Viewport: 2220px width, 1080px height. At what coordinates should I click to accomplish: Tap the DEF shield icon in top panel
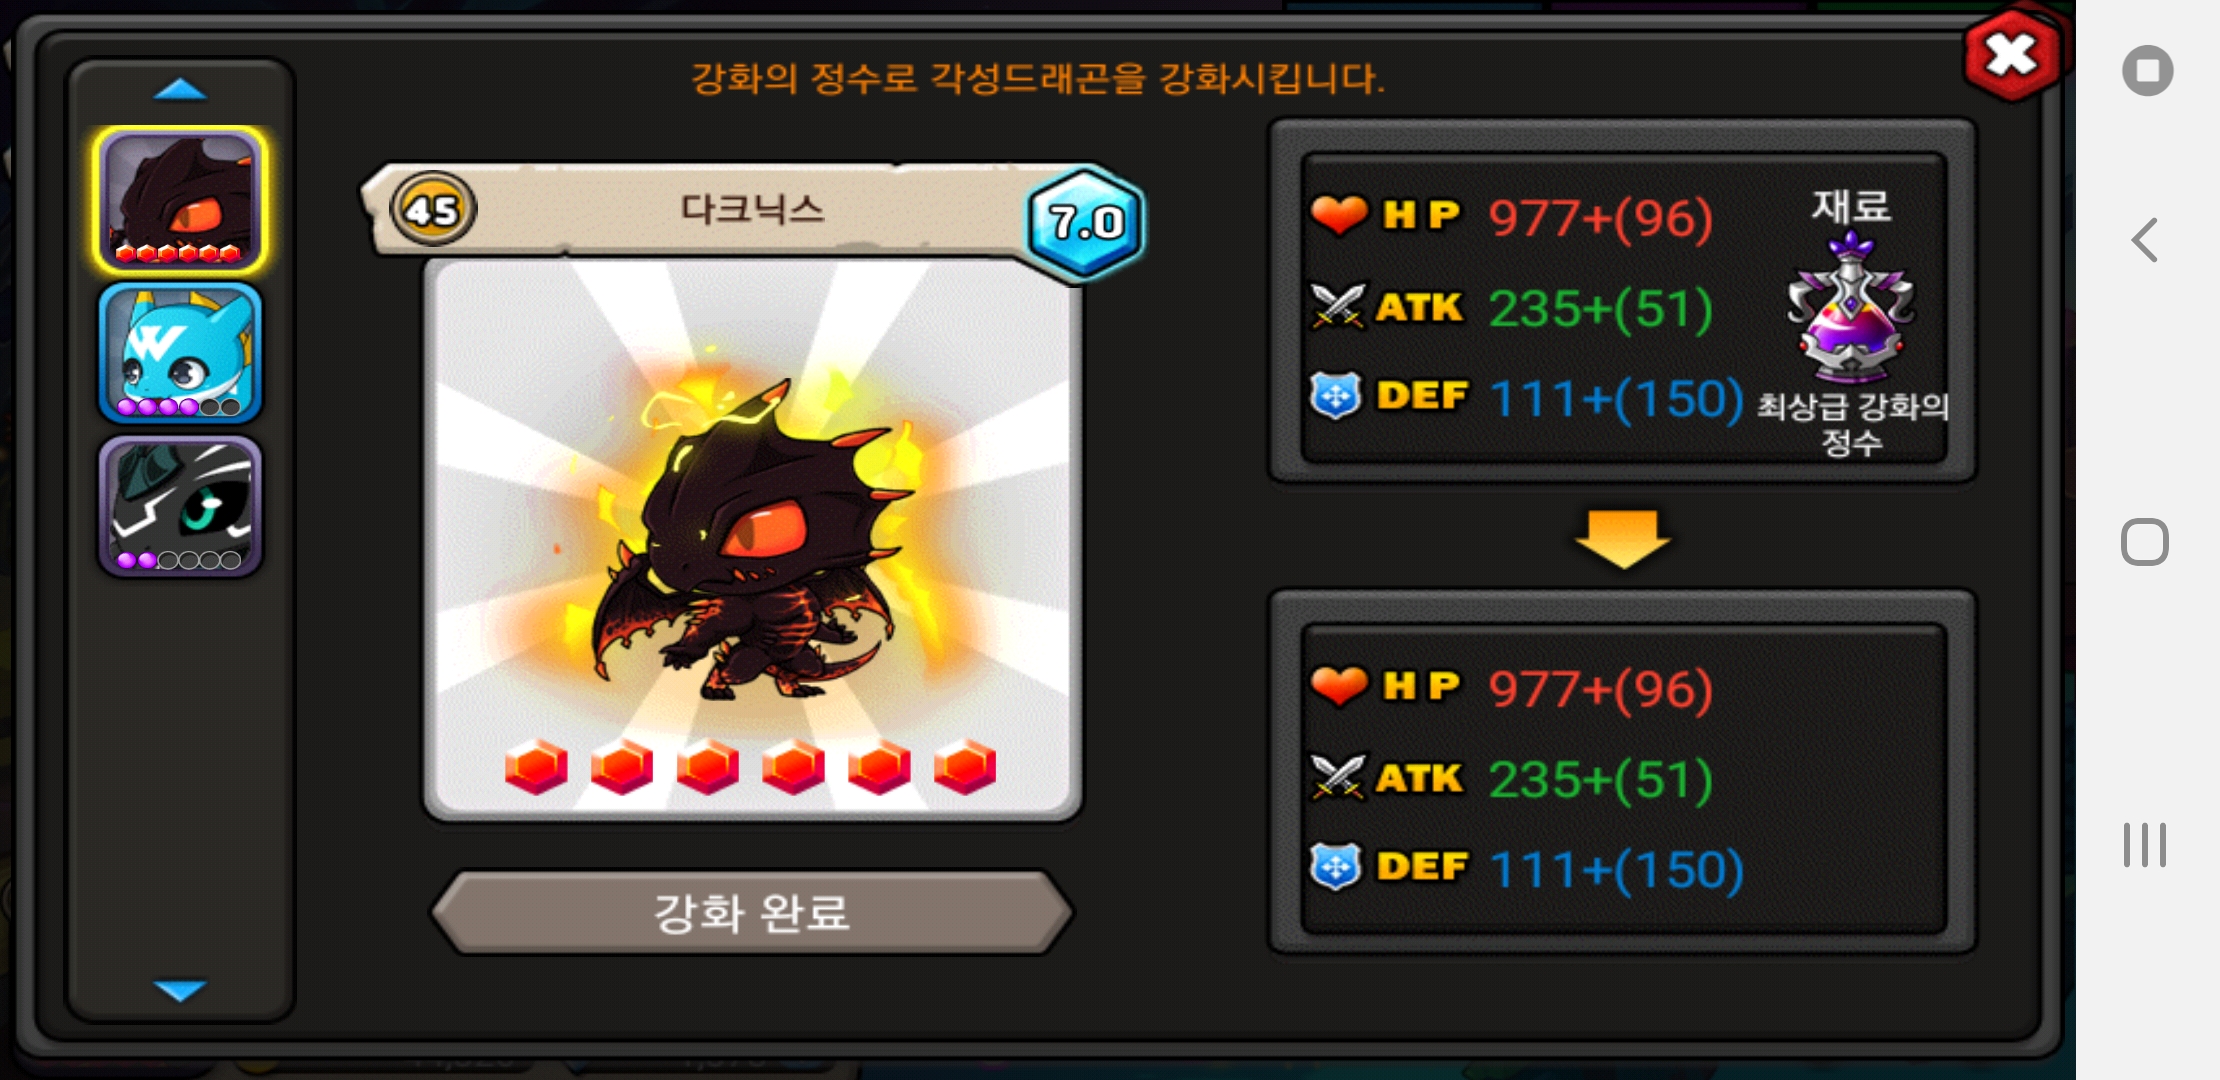pos(1336,396)
